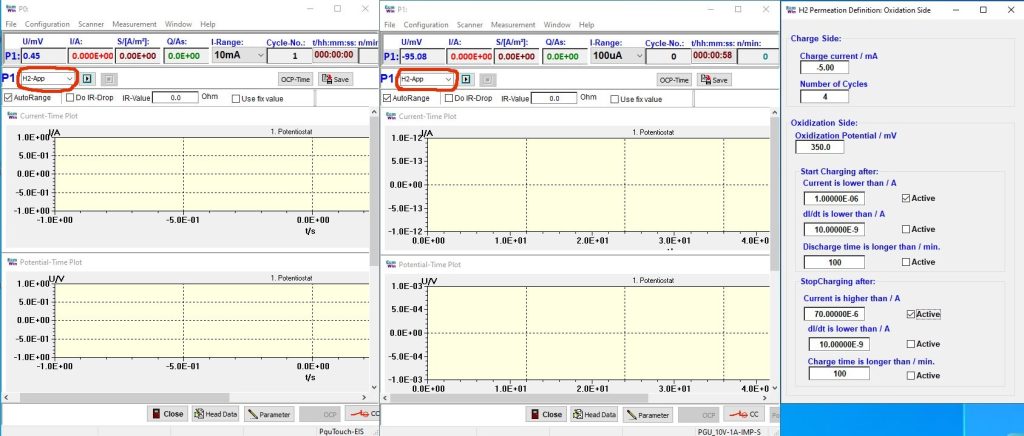Screen dimensions: 1024x436
Task: Click the greyed OCP button in P0 window
Action: (x=319, y=414)
